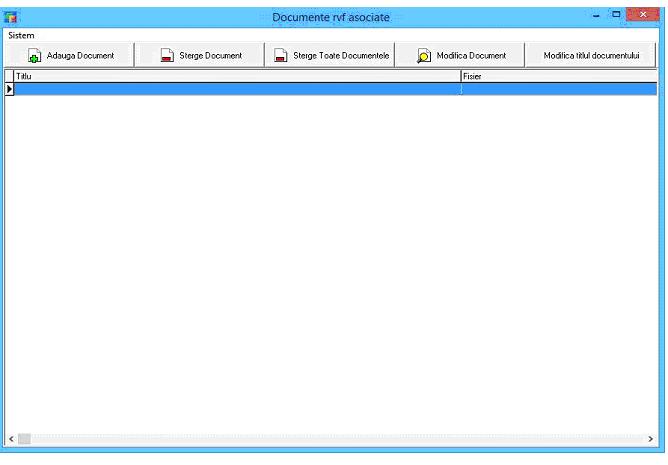
Task: Select the highlighted row's Titlu cell
Action: (236, 89)
